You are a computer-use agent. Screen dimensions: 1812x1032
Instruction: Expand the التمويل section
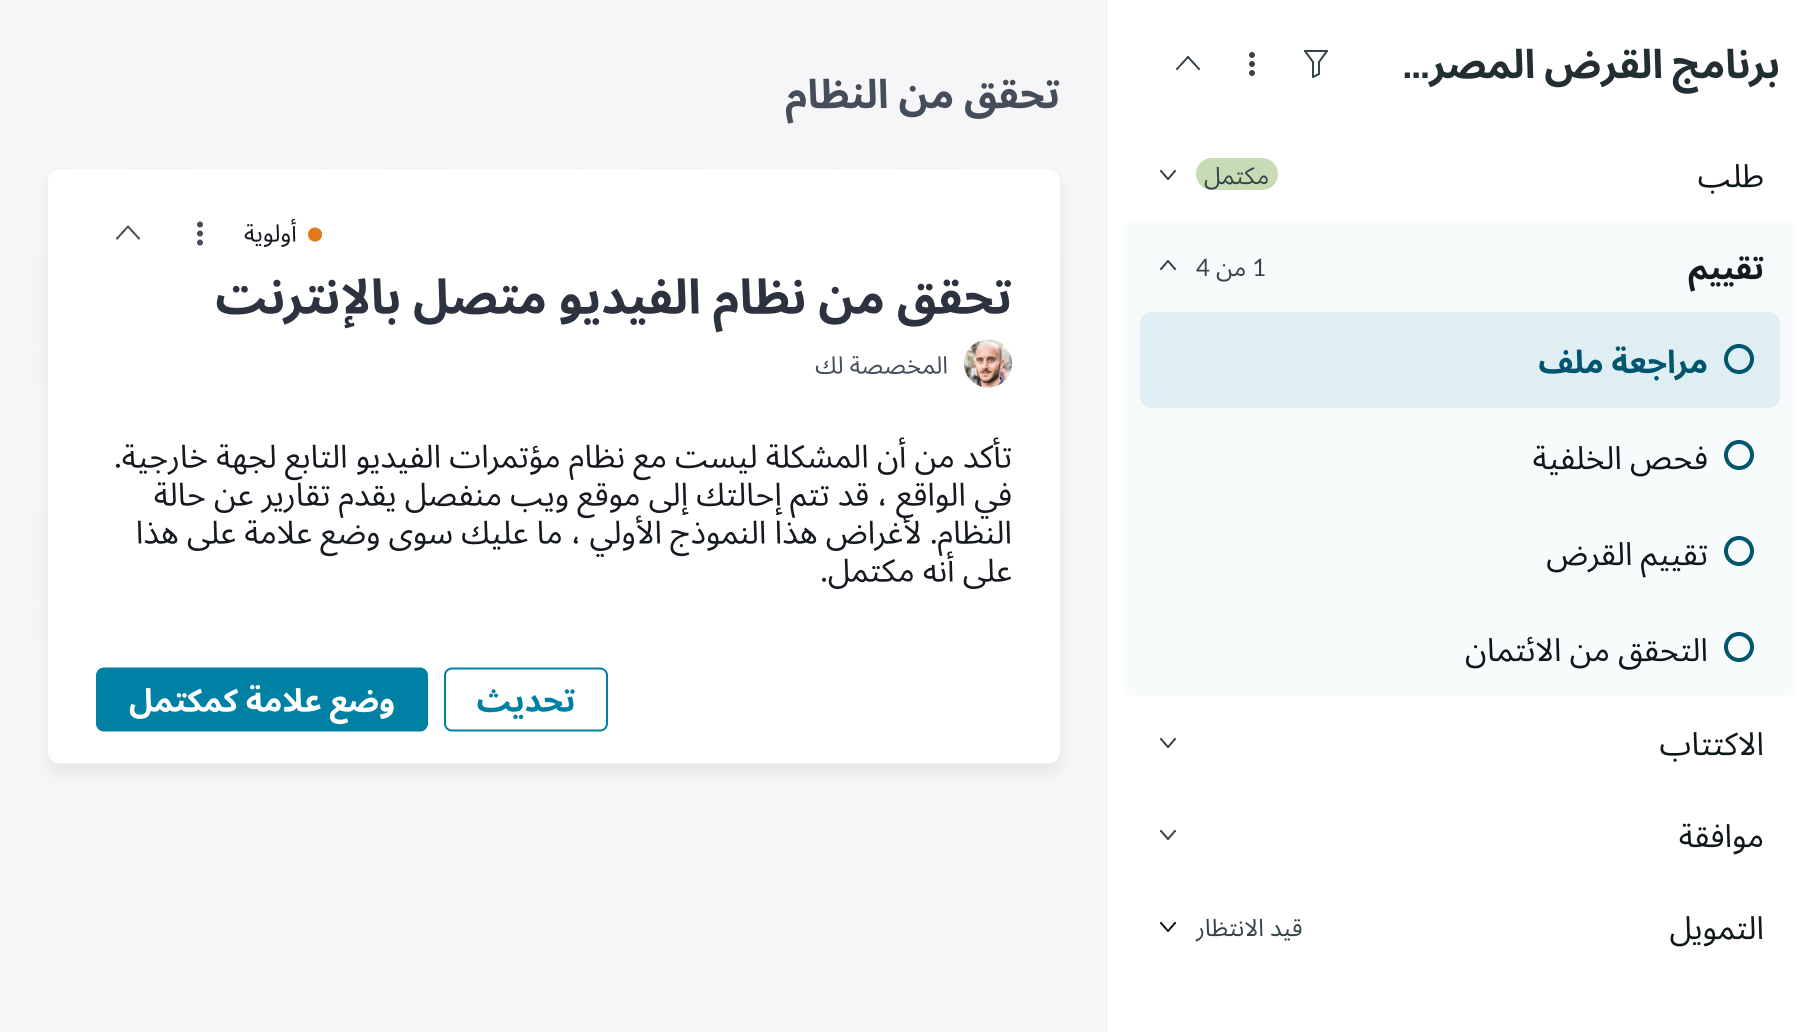1166,927
